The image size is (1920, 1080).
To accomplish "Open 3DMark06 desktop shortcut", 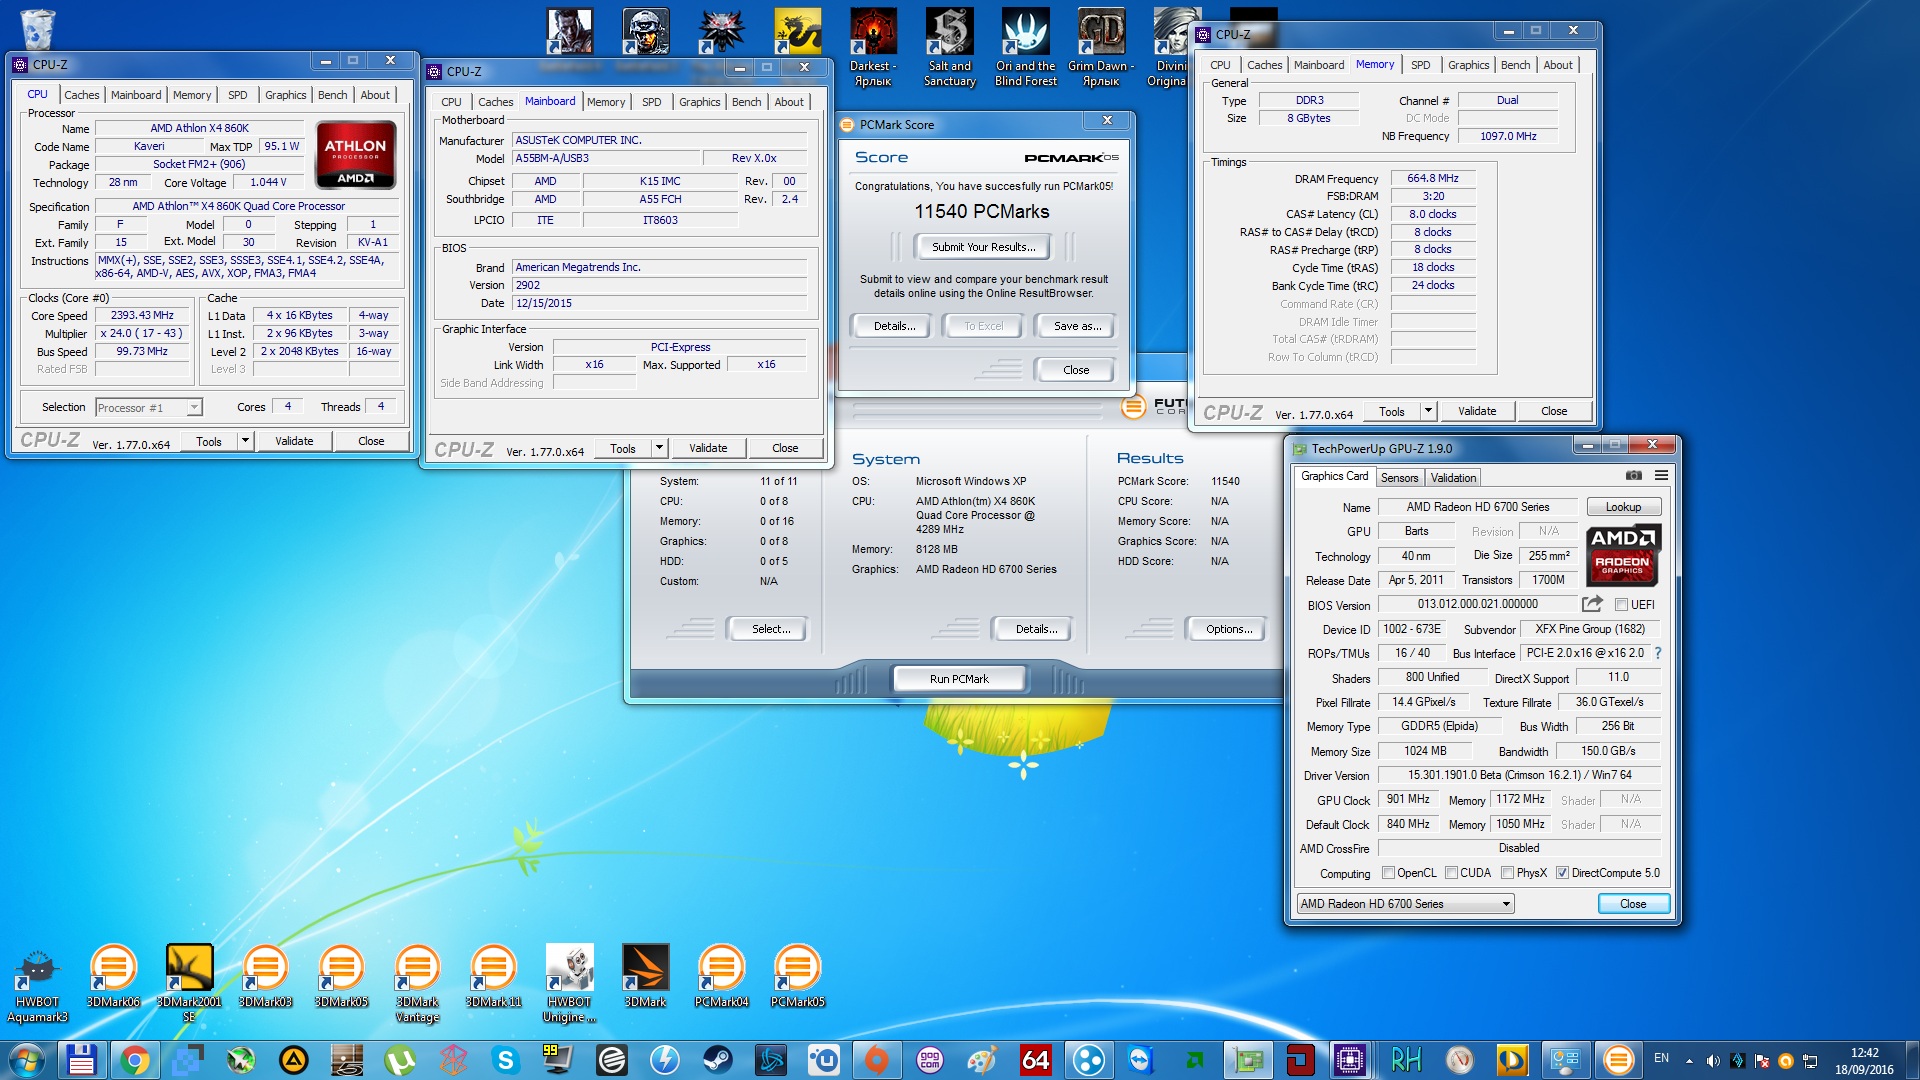I will pyautogui.click(x=113, y=977).
